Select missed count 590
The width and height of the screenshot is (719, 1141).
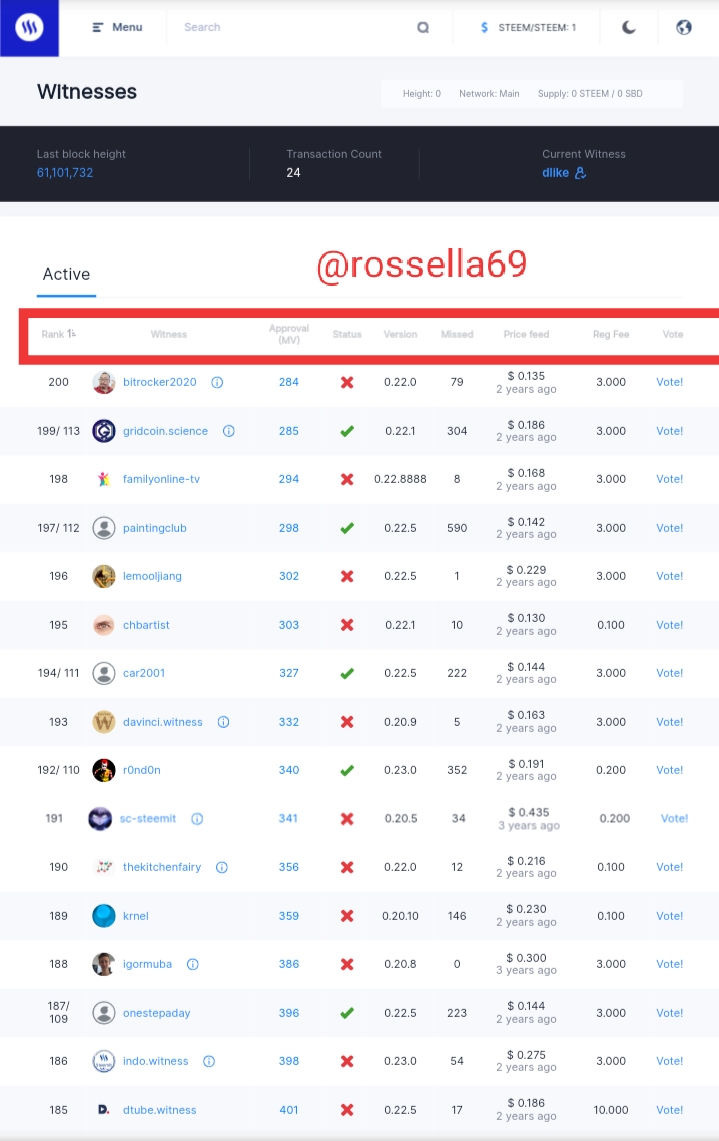click(x=457, y=528)
